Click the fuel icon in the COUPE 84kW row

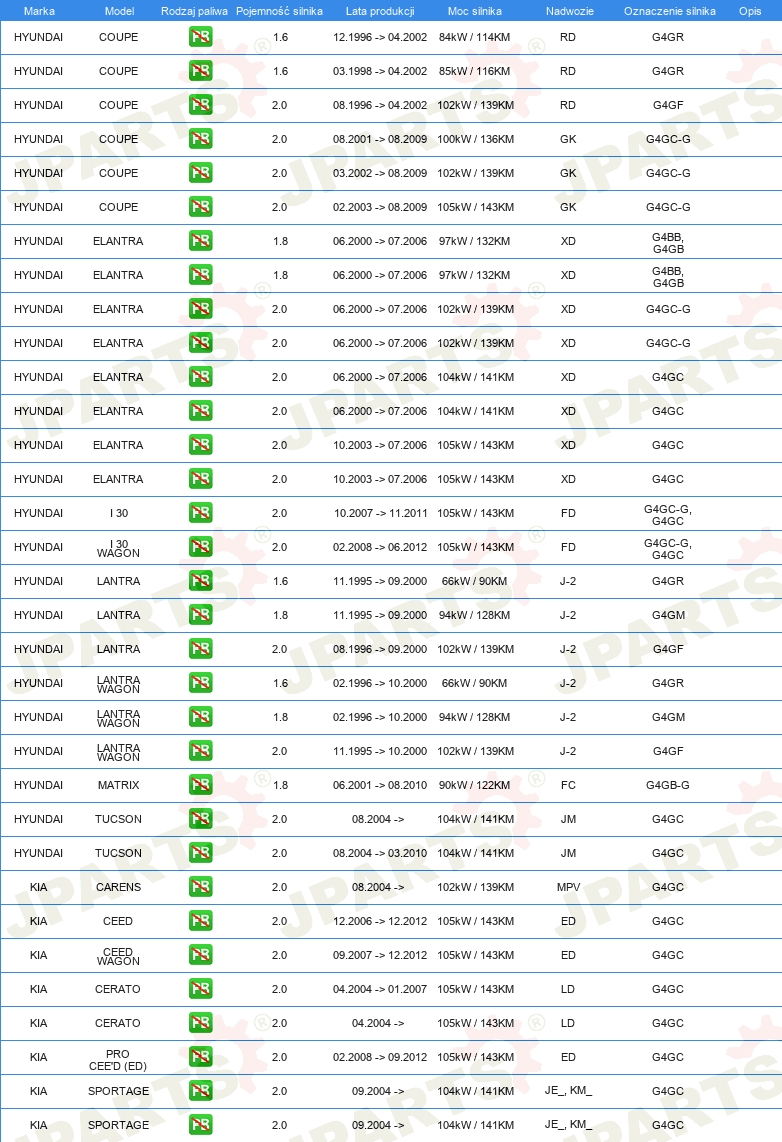click(x=200, y=36)
